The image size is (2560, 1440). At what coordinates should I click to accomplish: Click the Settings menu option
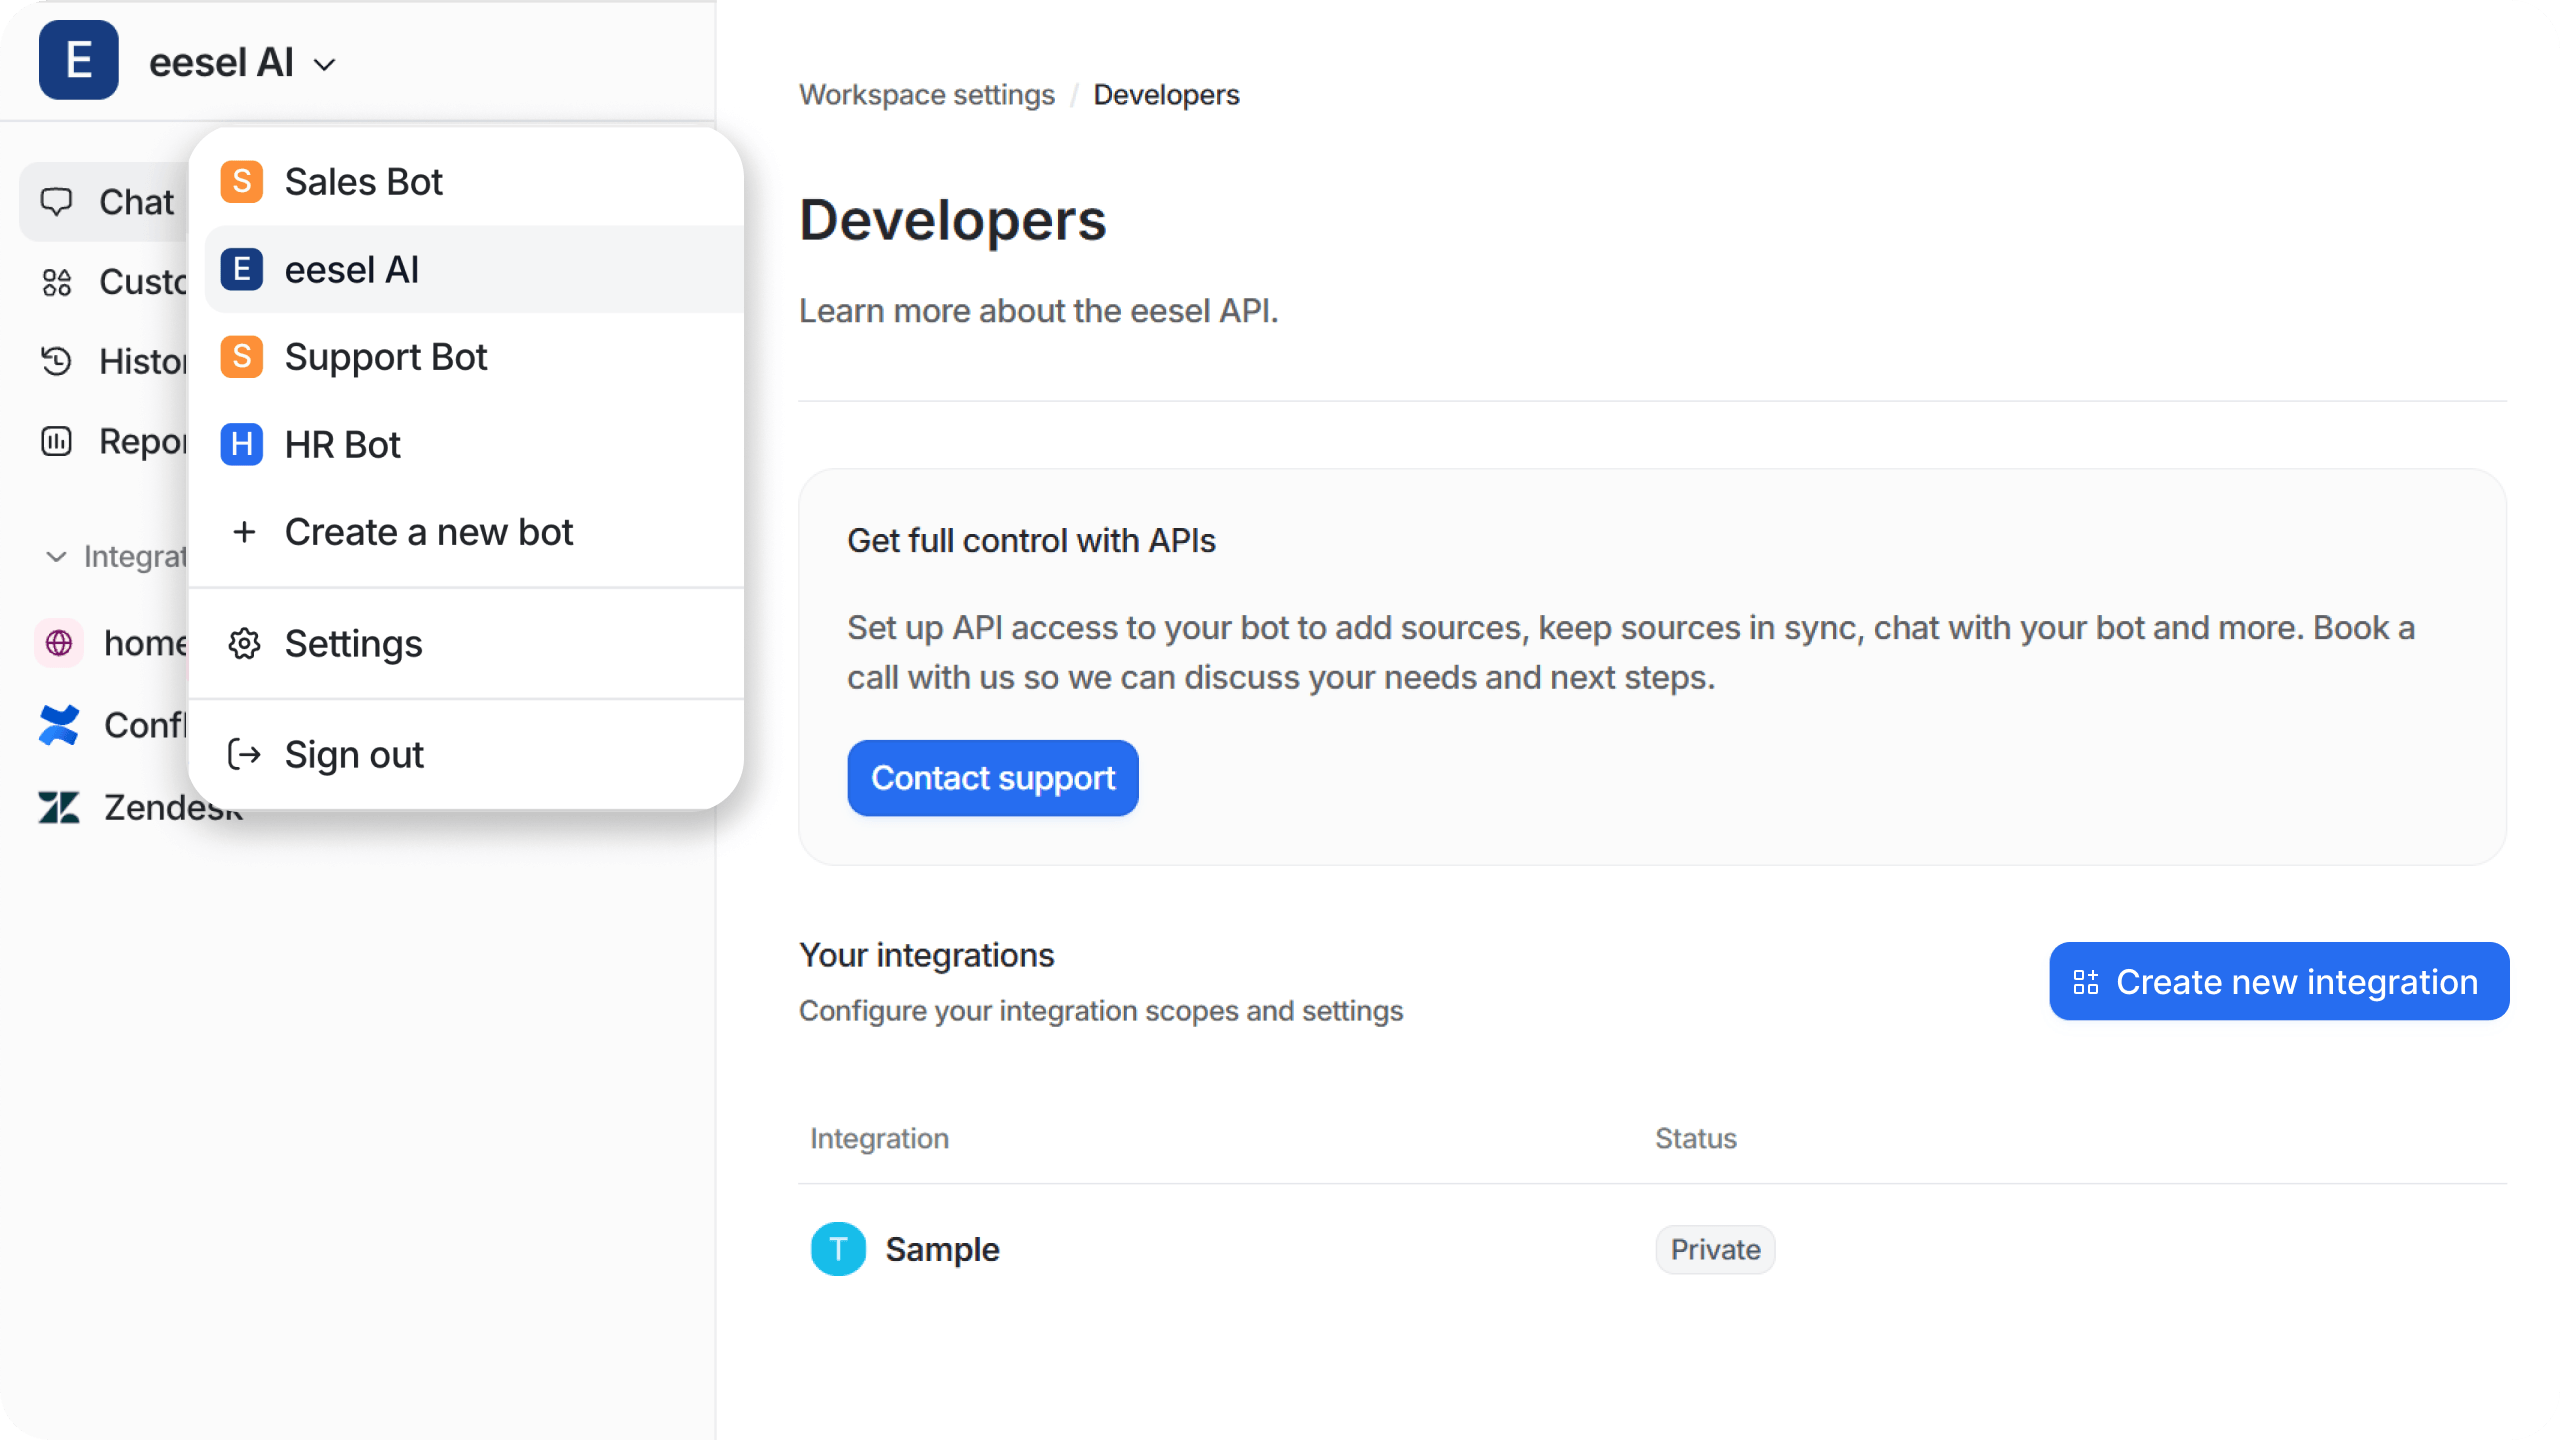tap(353, 644)
